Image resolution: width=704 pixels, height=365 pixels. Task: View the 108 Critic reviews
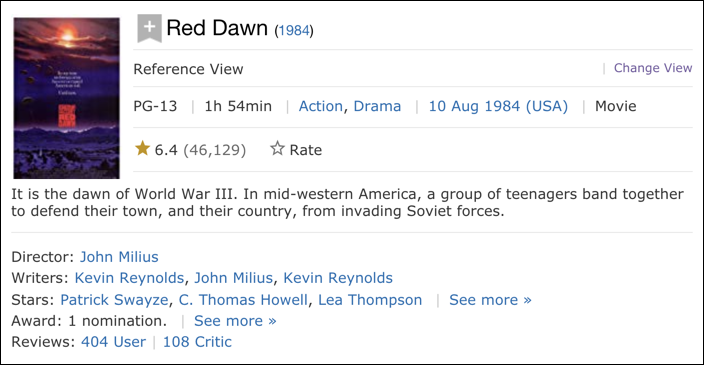point(197,342)
